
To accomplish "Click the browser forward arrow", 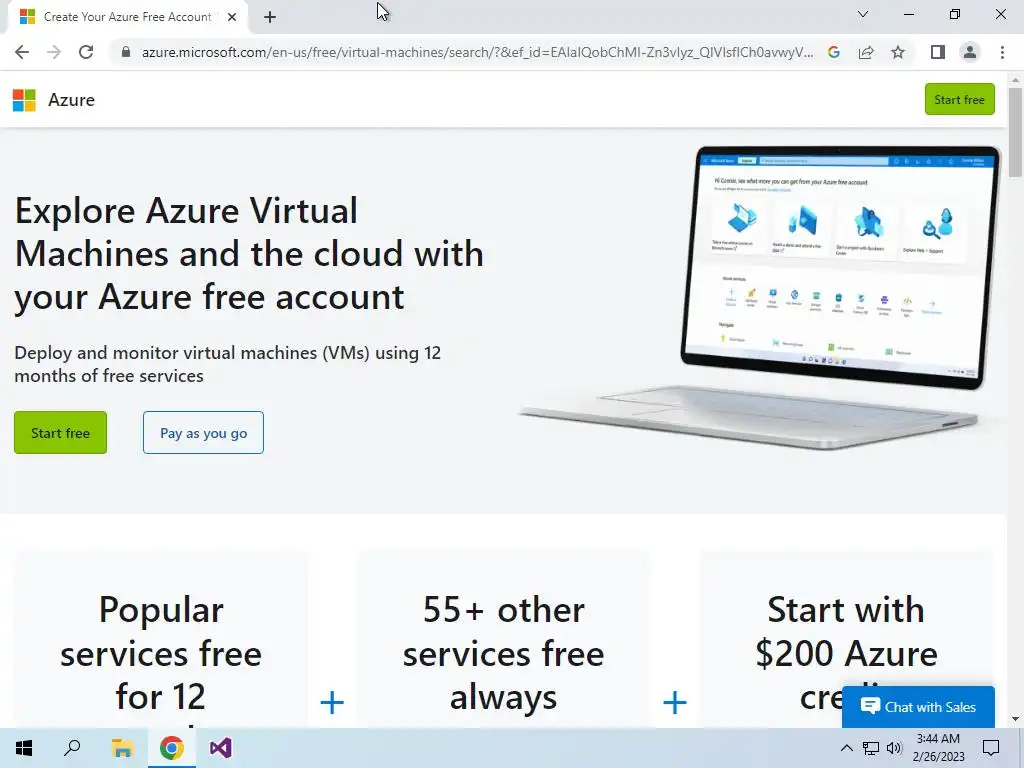I will 54,52.
